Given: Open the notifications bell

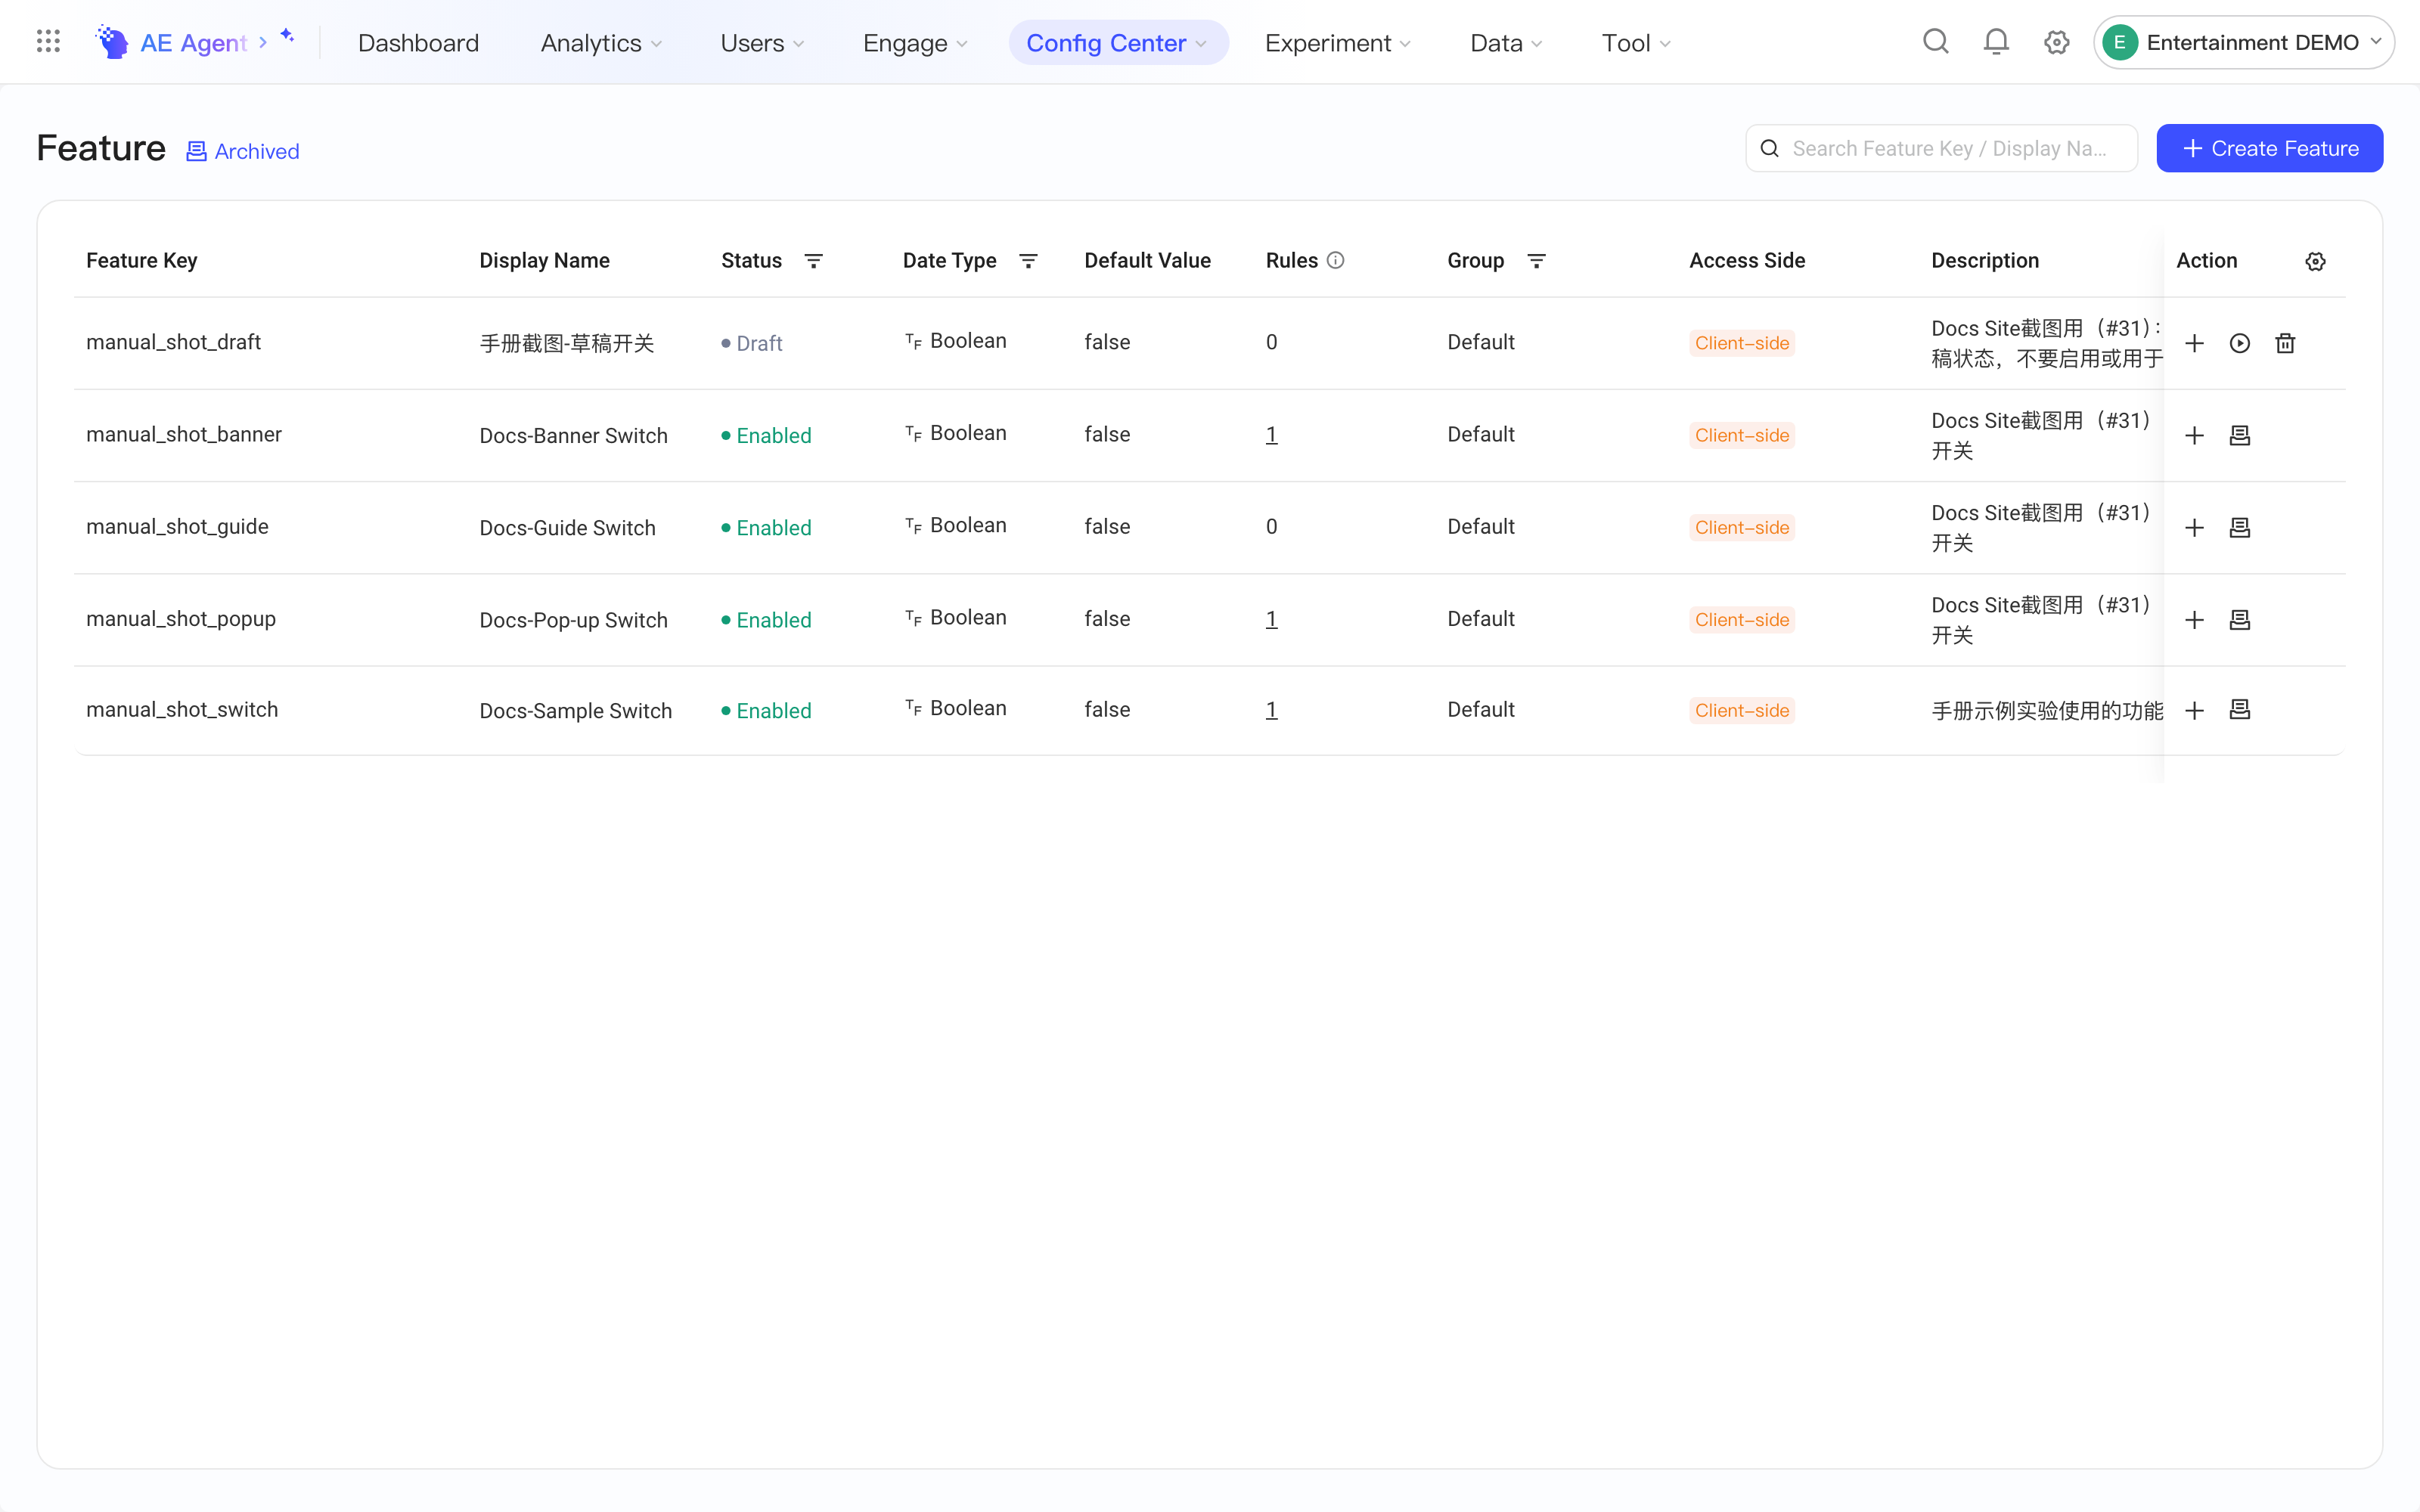Looking at the screenshot, I should (x=1996, y=42).
